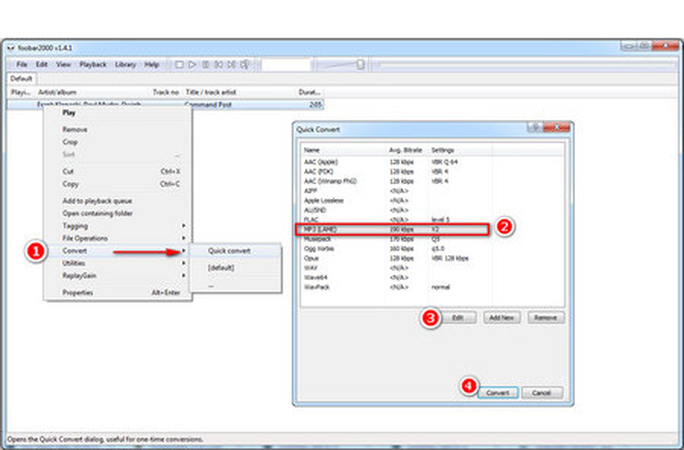Expand the ReplayGain submenu
The height and width of the screenshot is (450, 684).
[118, 276]
